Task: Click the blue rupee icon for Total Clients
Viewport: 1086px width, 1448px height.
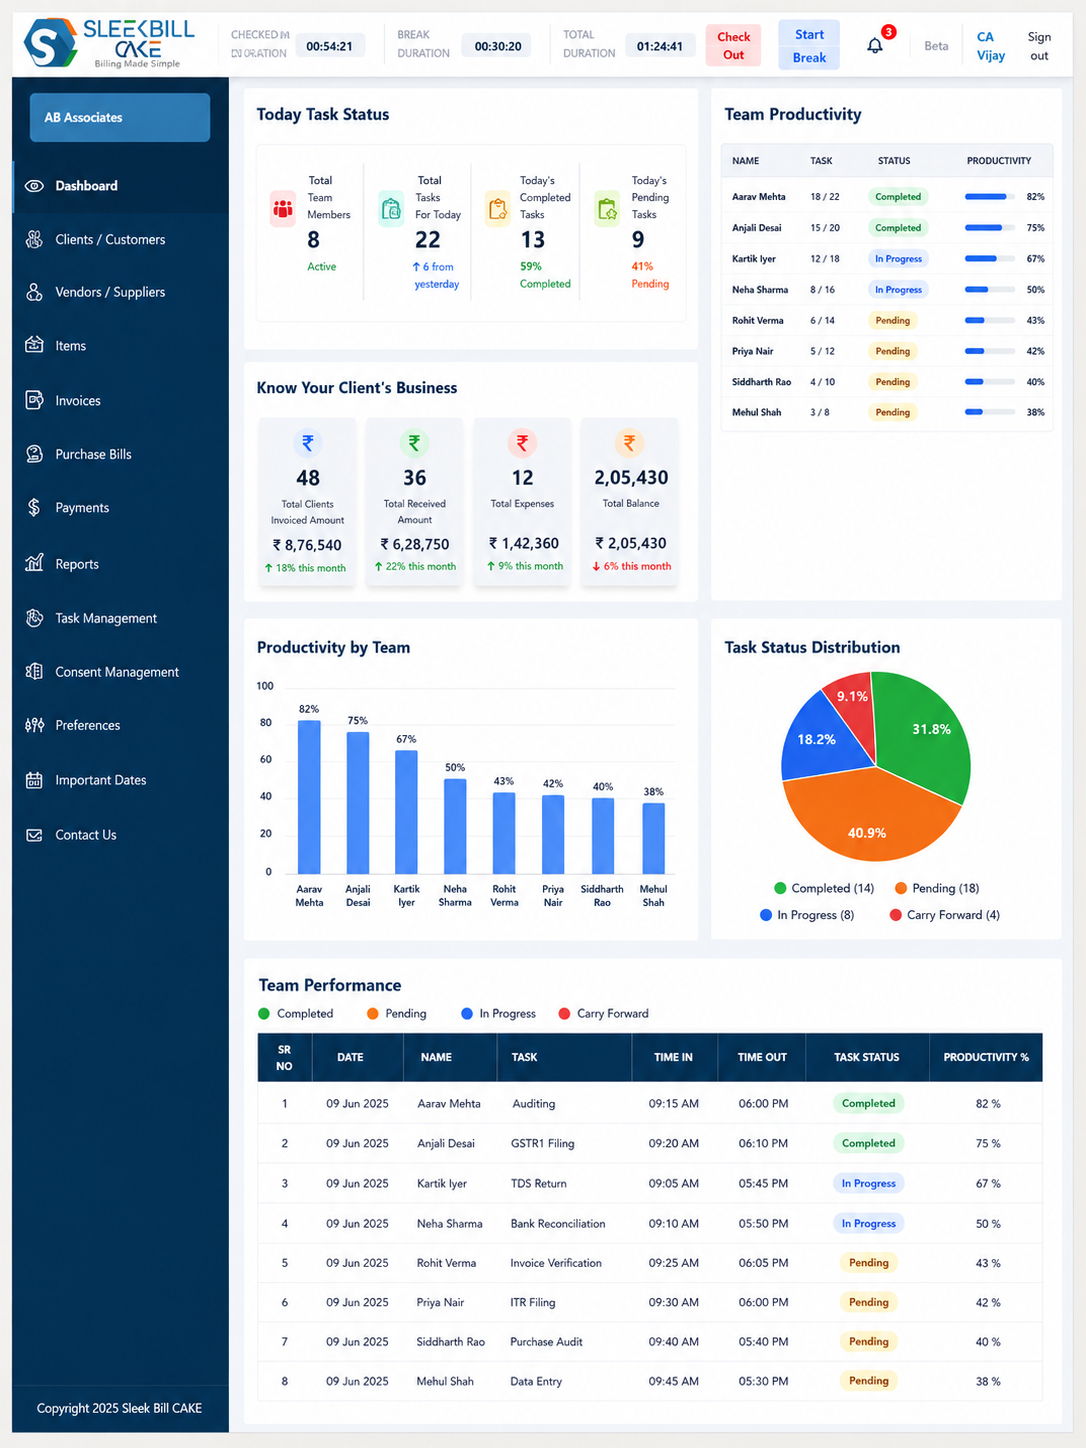Action: 308,442
